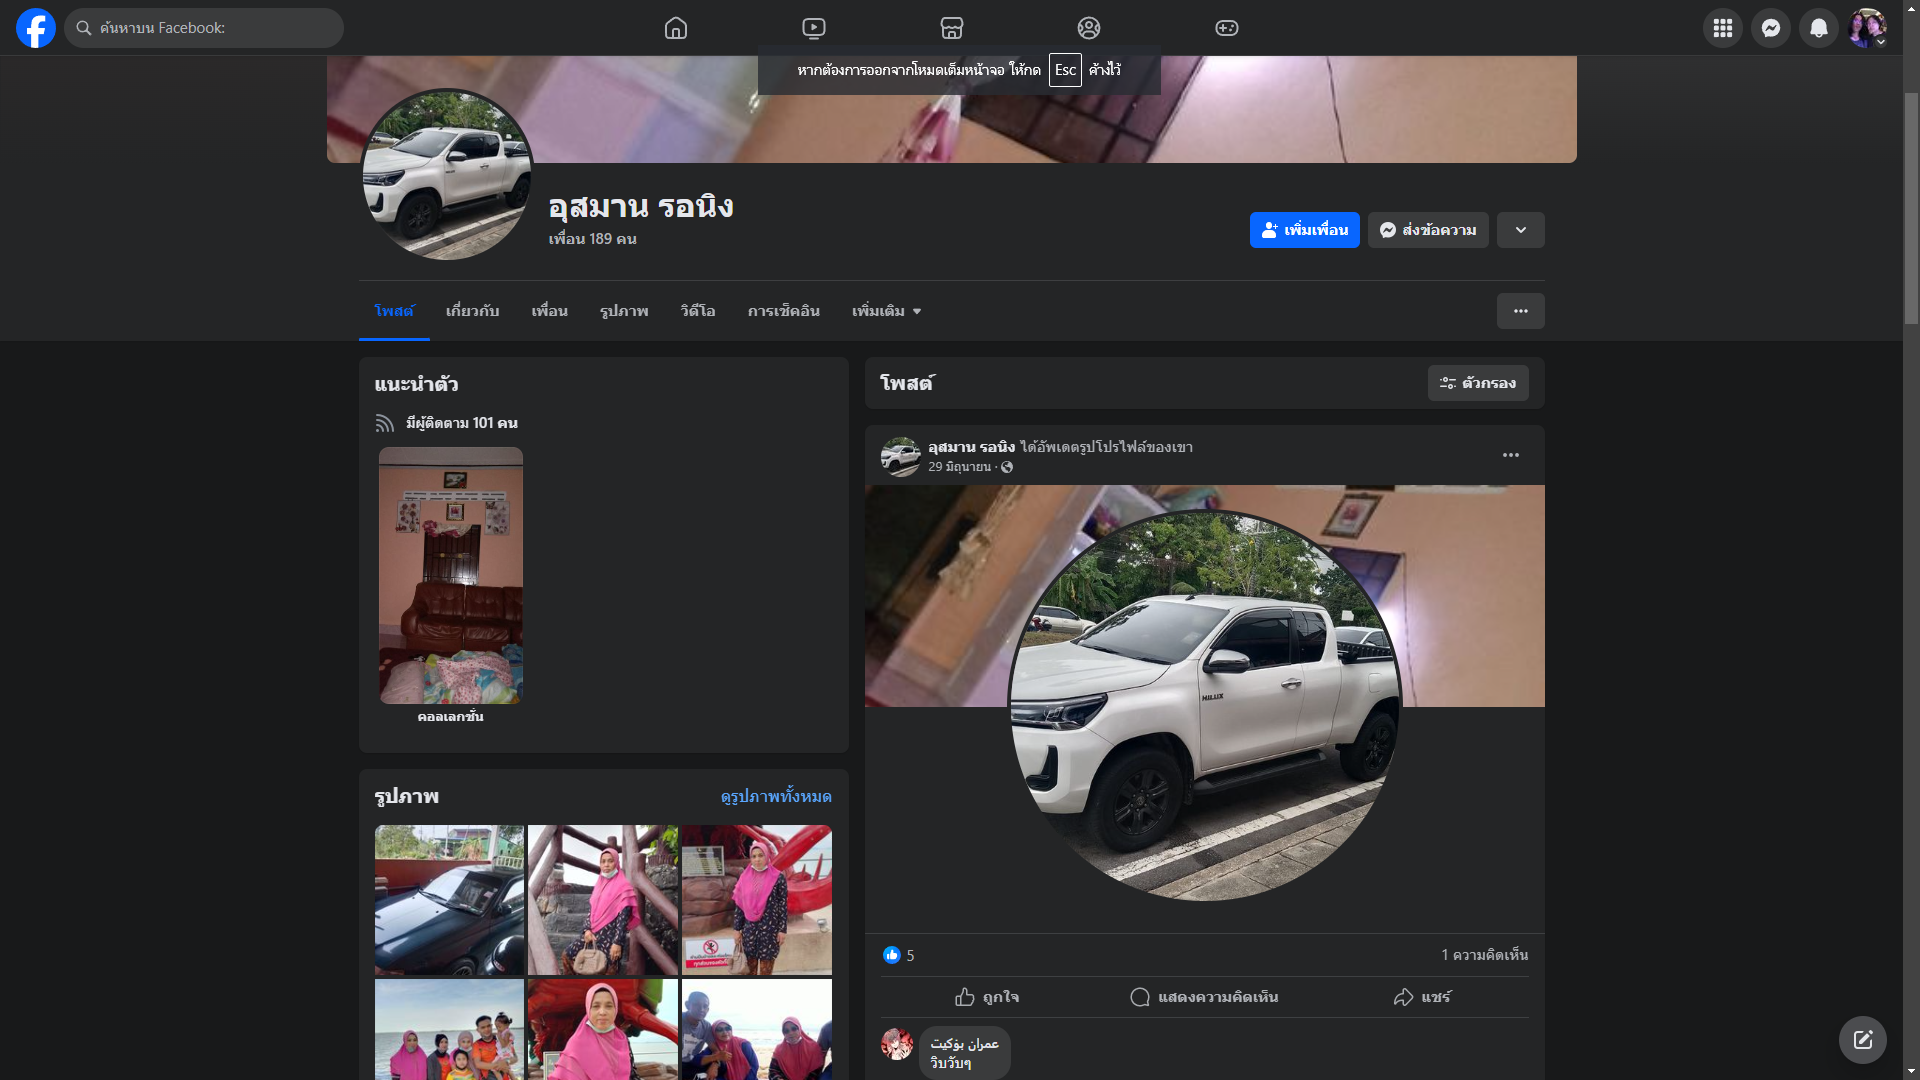
Task: Click the เพิ่มเพื่อน button
Action: 1304,230
